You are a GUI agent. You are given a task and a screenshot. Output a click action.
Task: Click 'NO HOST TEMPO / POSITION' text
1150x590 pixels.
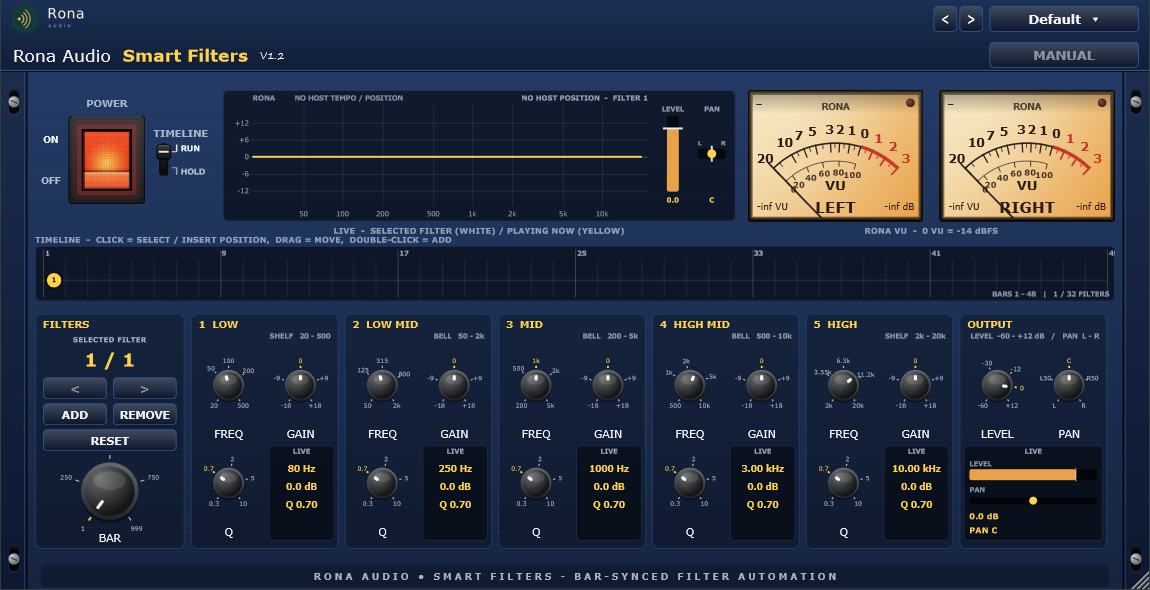click(348, 98)
